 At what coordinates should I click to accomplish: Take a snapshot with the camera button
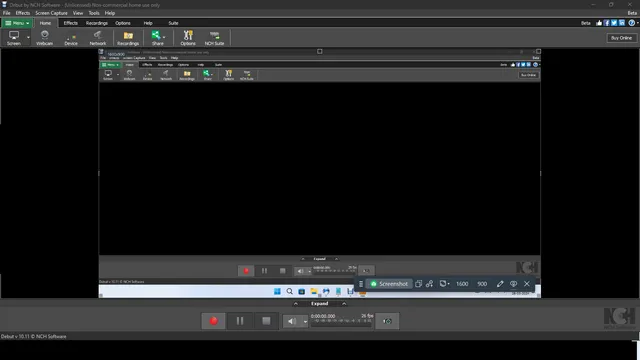(x=387, y=321)
